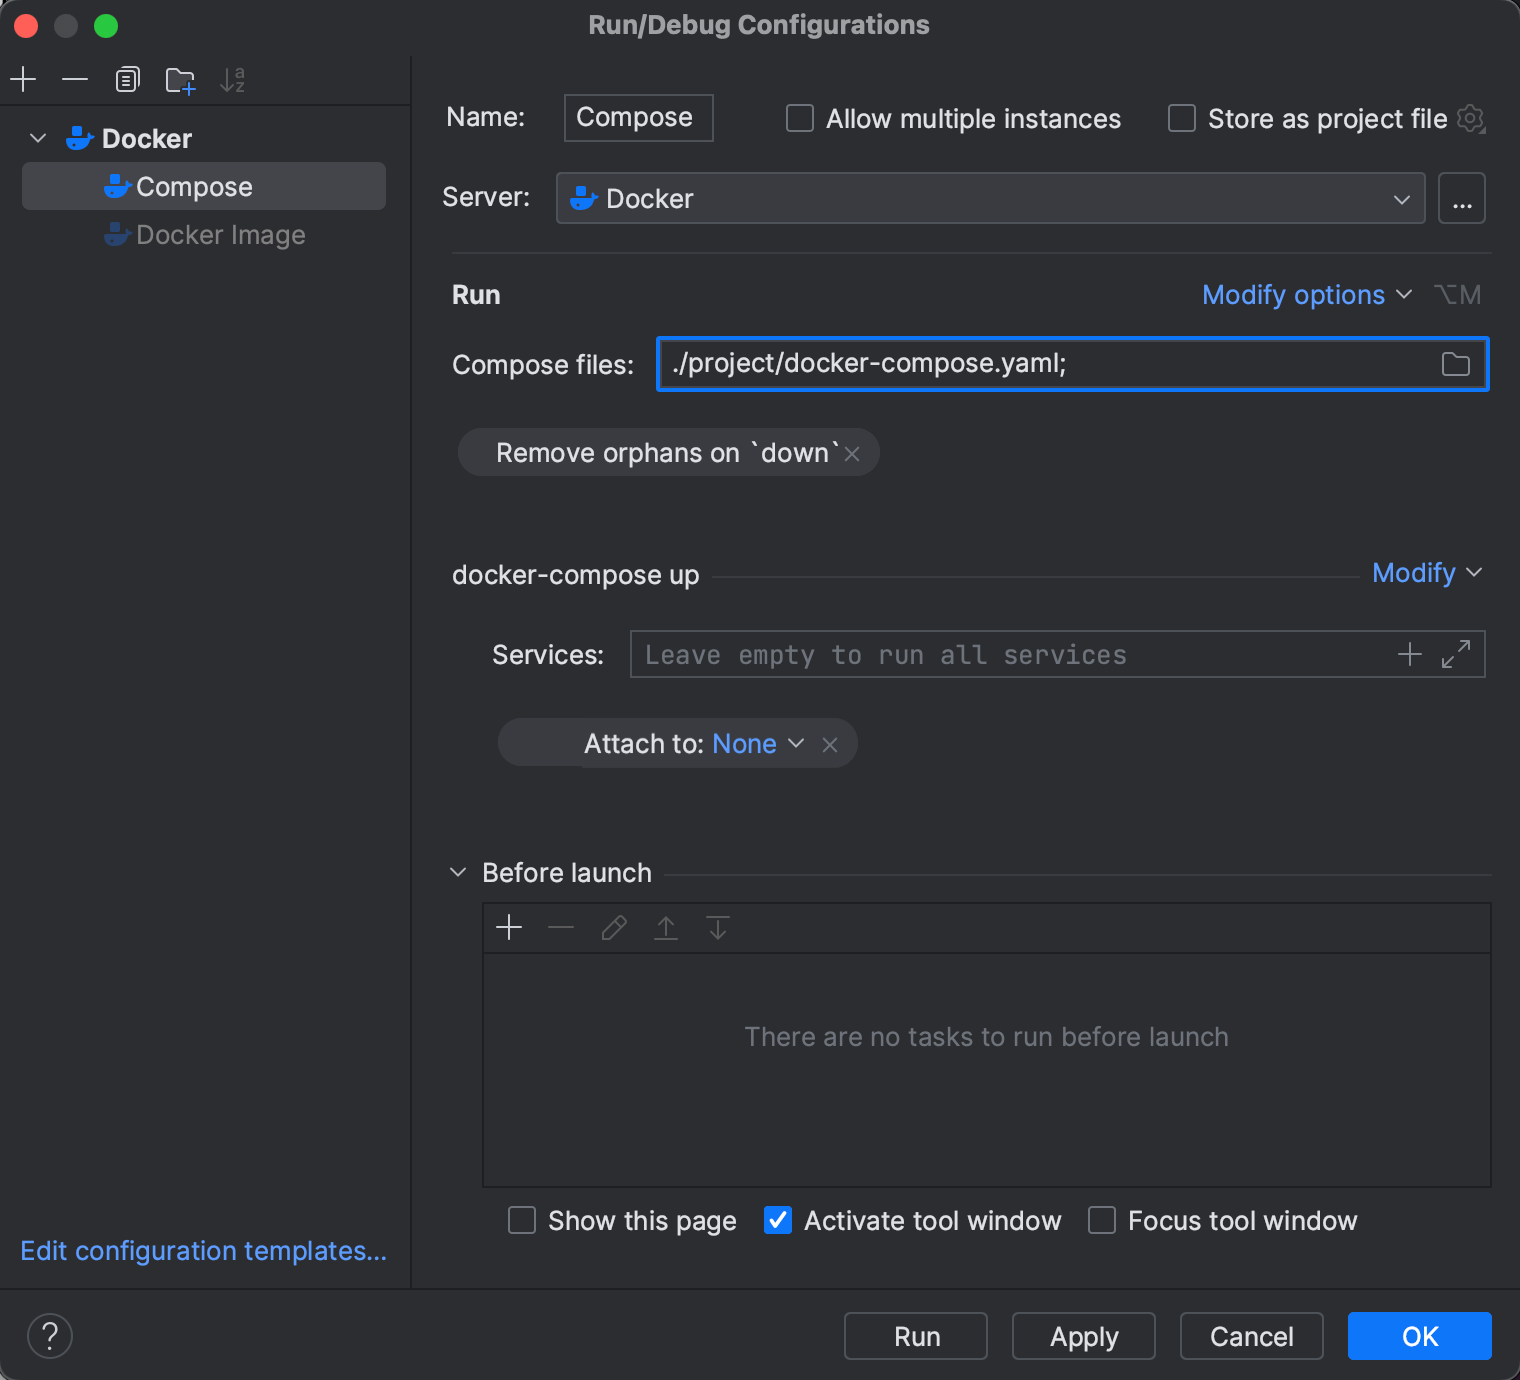Browse for a compose file
The width and height of the screenshot is (1520, 1380).
[x=1455, y=364]
